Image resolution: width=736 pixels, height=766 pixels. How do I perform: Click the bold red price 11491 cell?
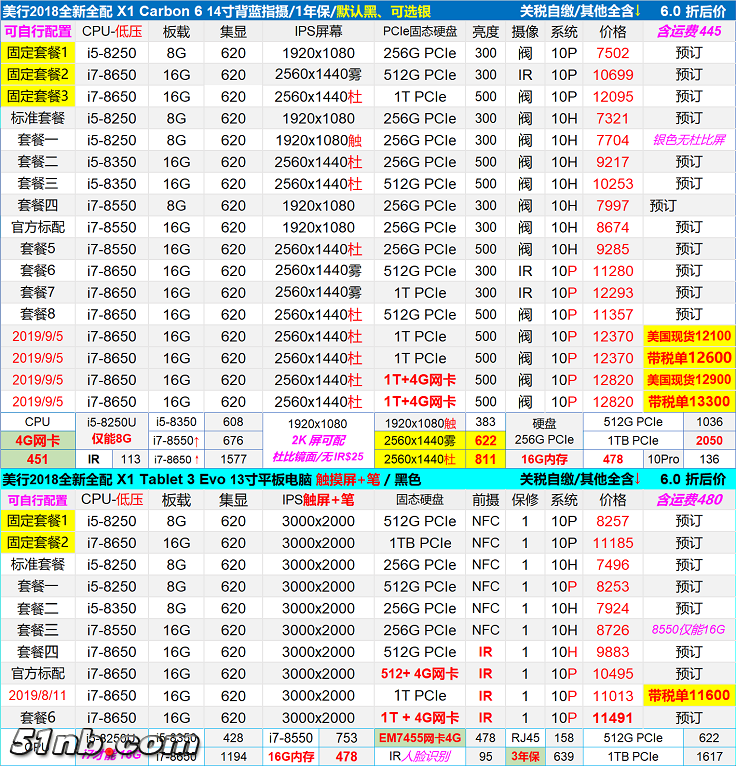(x=613, y=718)
